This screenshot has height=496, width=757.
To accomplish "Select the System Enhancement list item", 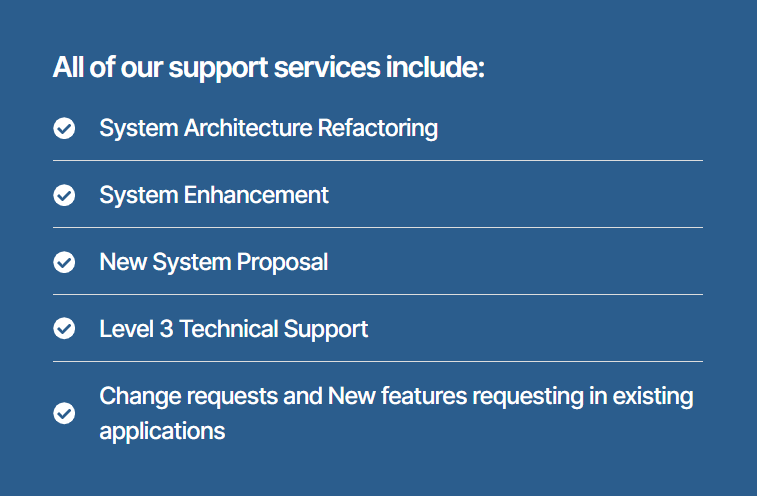I will [x=214, y=196].
